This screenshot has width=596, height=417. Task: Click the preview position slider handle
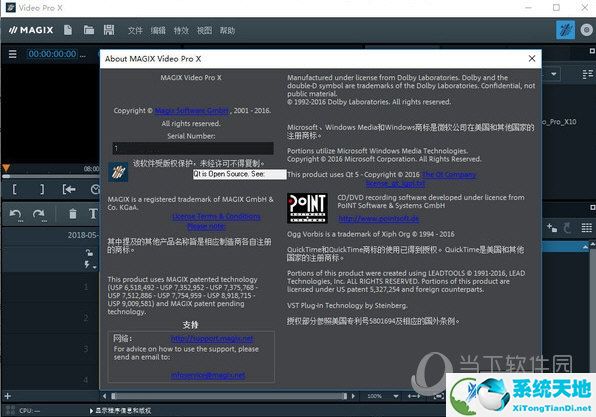[x=6, y=176]
